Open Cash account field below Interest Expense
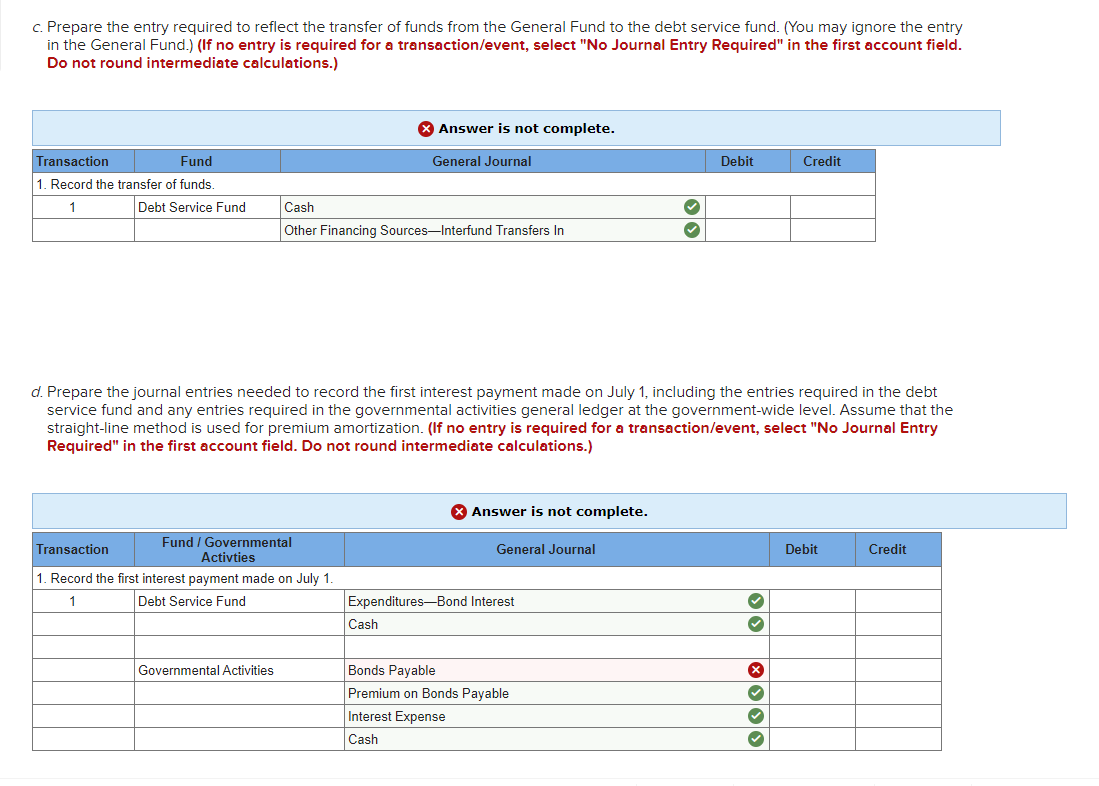This screenshot has width=1099, height=786. (x=557, y=739)
